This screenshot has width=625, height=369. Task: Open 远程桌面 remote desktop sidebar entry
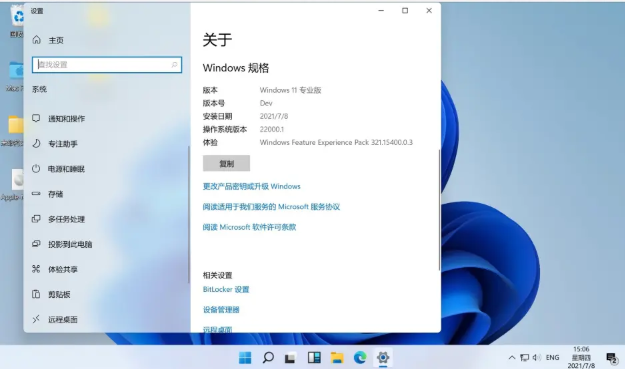pos(106,319)
